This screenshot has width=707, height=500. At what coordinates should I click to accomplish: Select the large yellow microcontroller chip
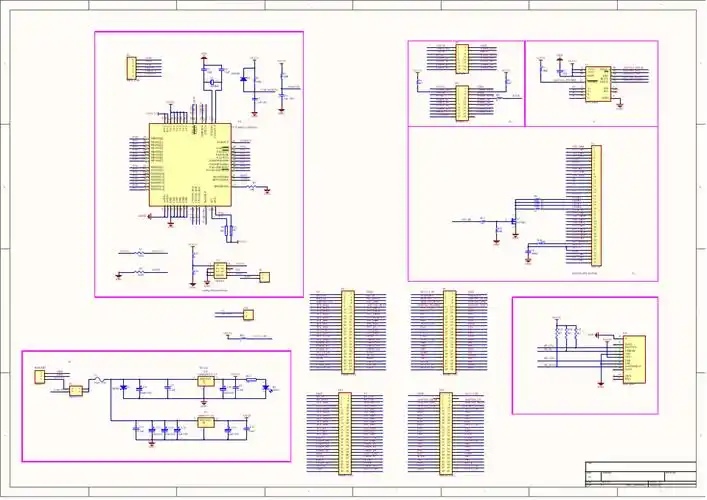[x=190, y=166]
